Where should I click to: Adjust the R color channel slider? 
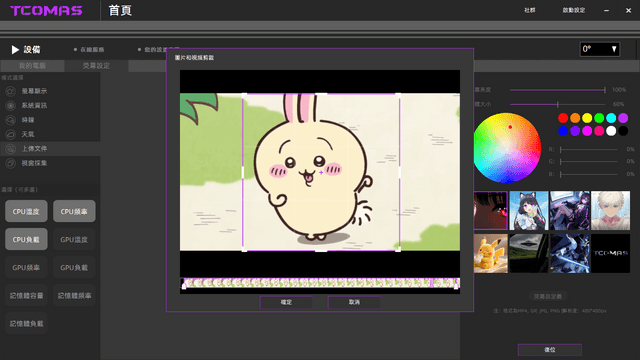[589, 150]
